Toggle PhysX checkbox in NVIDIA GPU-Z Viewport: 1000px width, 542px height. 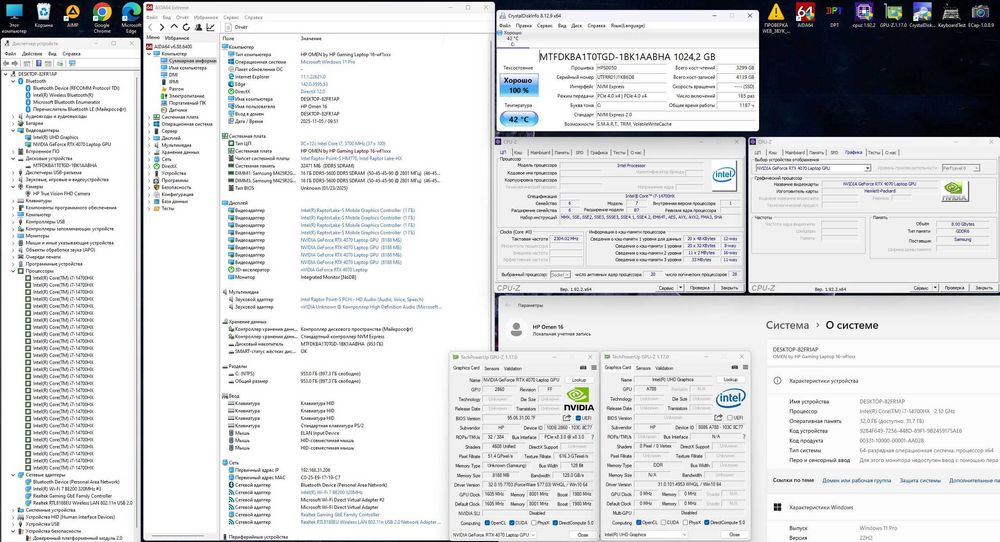click(533, 523)
